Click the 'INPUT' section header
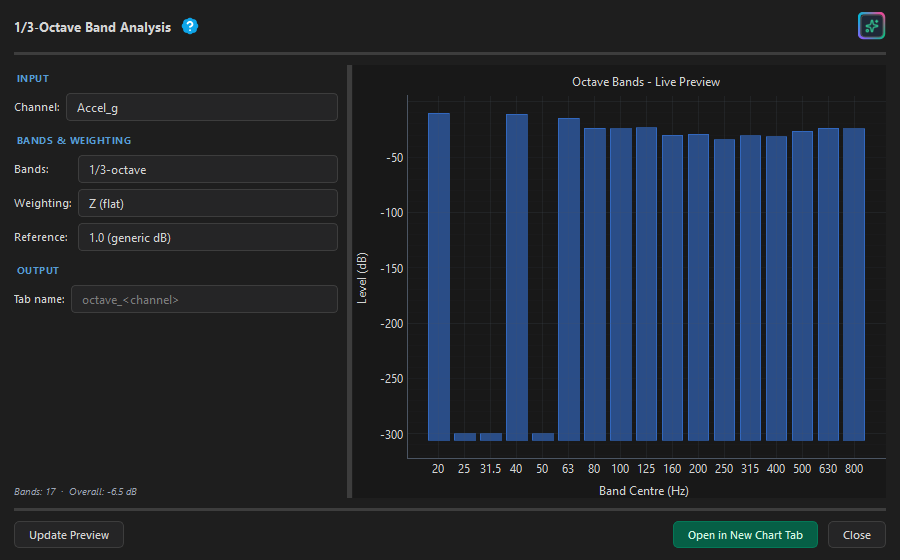 click(33, 79)
